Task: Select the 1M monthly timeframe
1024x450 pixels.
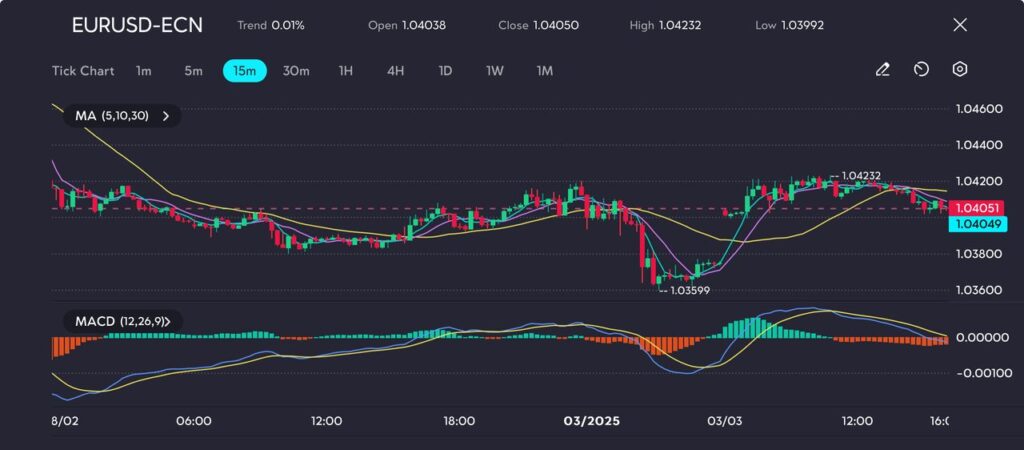Action: pyautogui.click(x=544, y=71)
